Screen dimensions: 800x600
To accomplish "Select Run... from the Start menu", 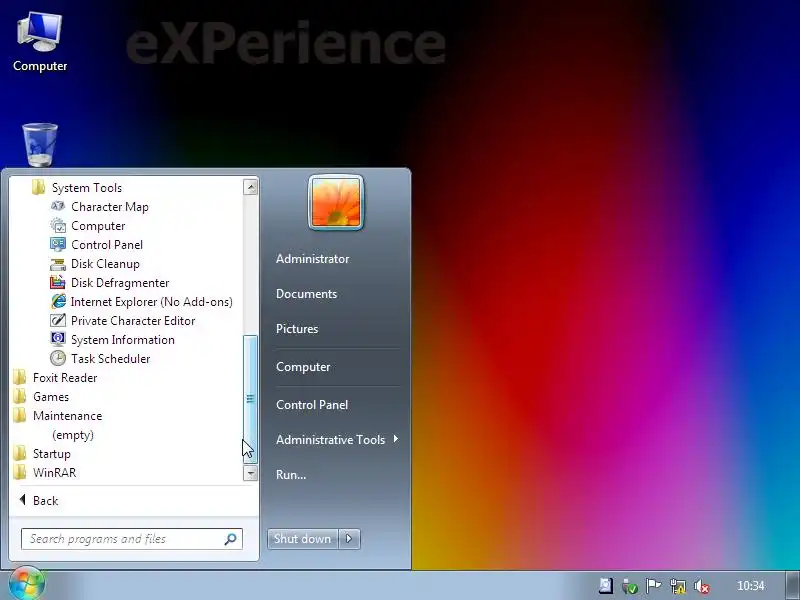I will (291, 474).
